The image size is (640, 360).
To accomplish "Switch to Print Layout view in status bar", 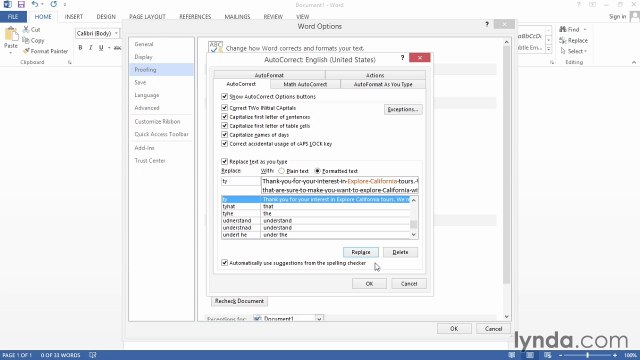I will [530, 355].
